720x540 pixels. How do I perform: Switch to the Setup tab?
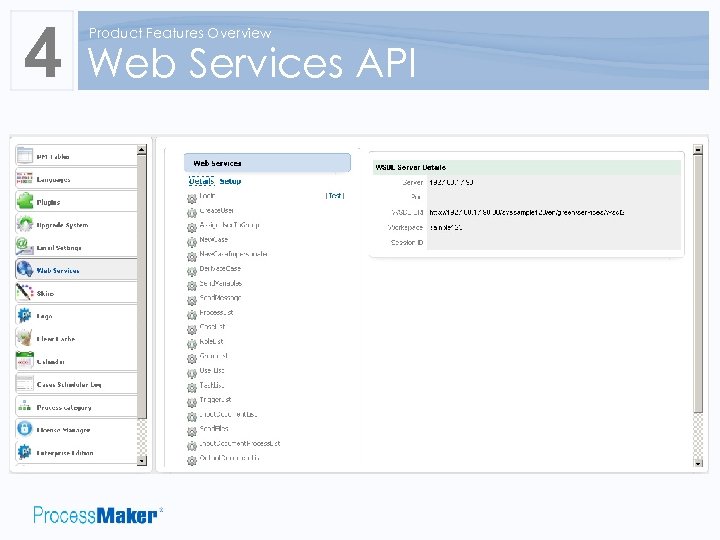(230, 181)
